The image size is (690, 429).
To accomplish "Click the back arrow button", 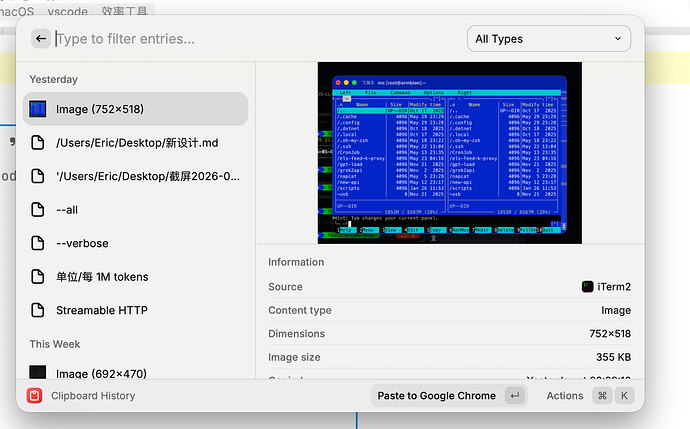I will (41, 39).
